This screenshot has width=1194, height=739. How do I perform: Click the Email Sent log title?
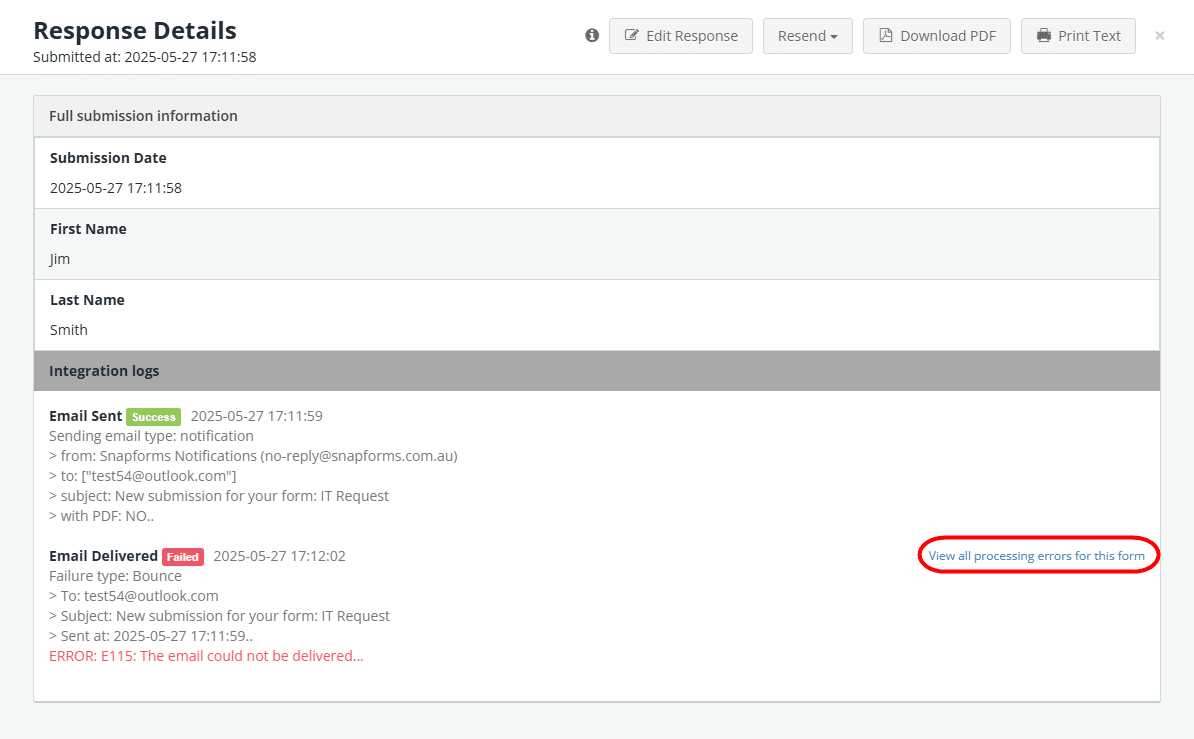coord(85,416)
